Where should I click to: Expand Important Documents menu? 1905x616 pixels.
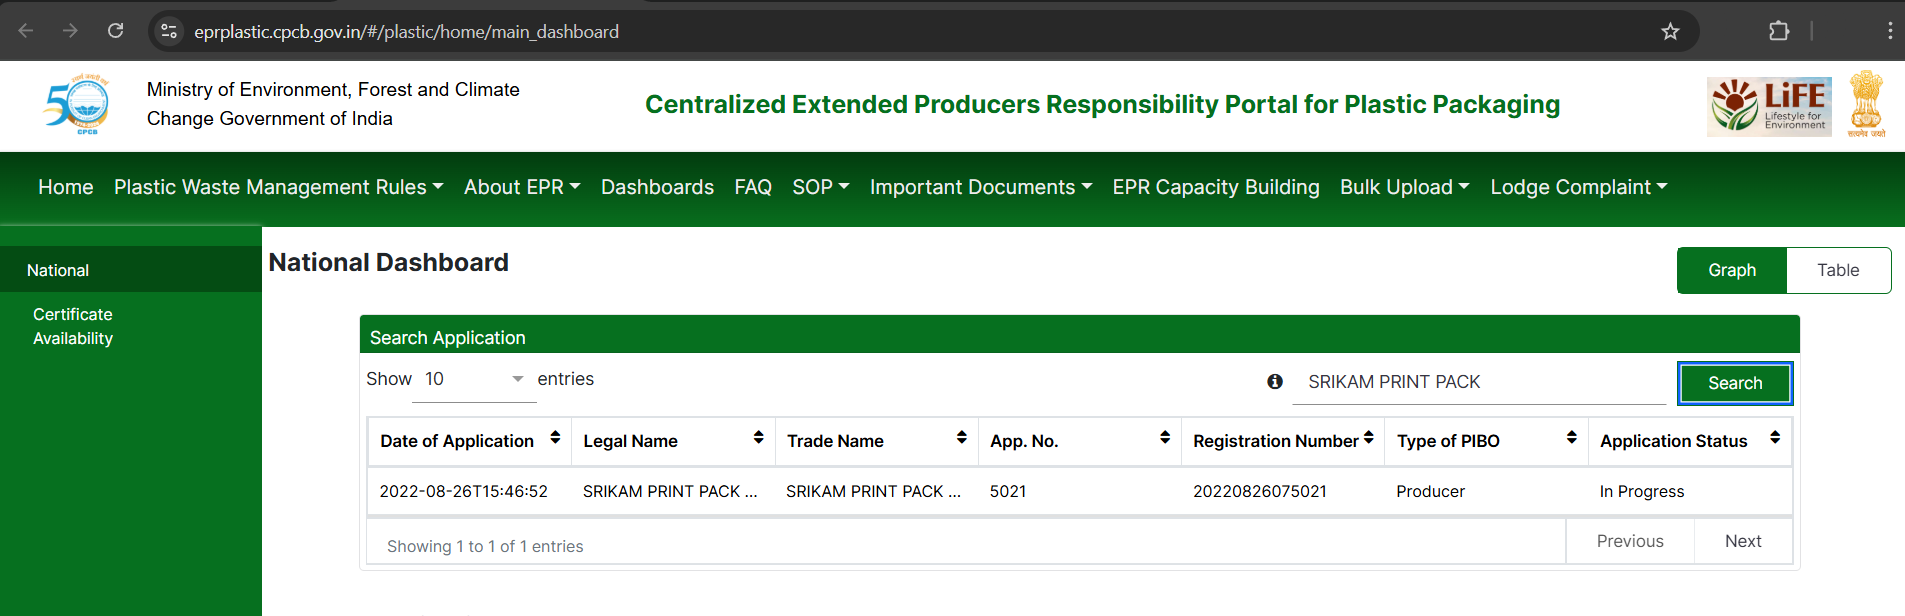click(981, 187)
